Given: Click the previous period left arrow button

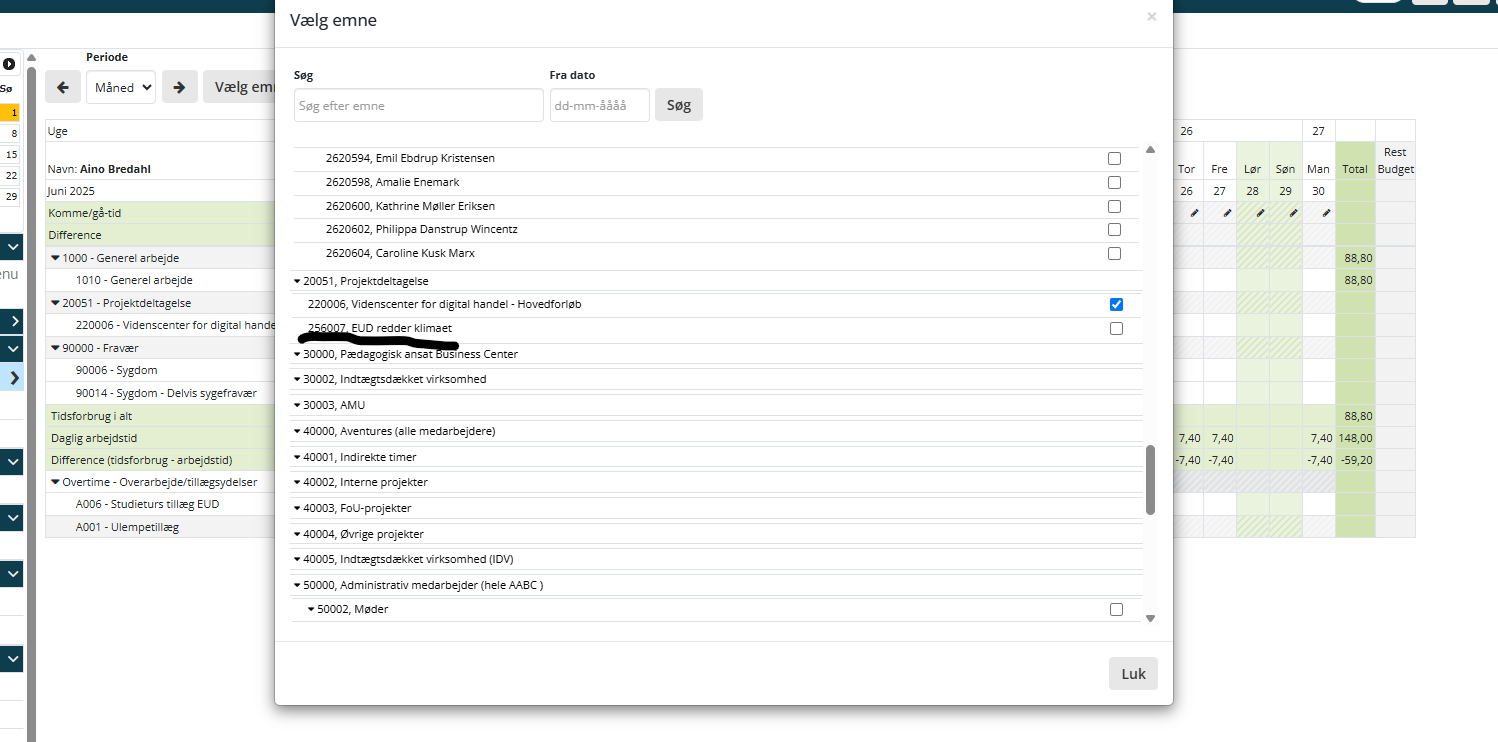Looking at the screenshot, I should click(x=62, y=87).
